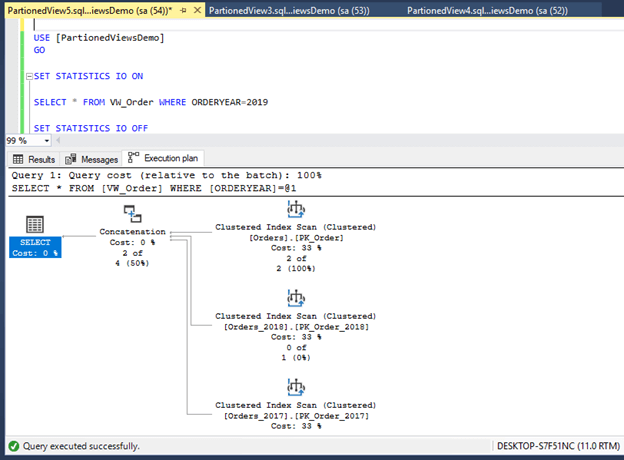Click the horizontal scrollbar left arrow
This screenshot has width=624, height=460.
(58, 140)
